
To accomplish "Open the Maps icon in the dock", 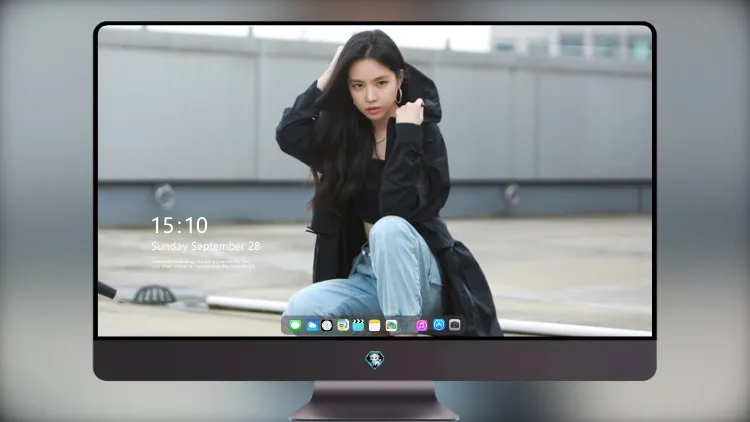I will tap(342, 325).
